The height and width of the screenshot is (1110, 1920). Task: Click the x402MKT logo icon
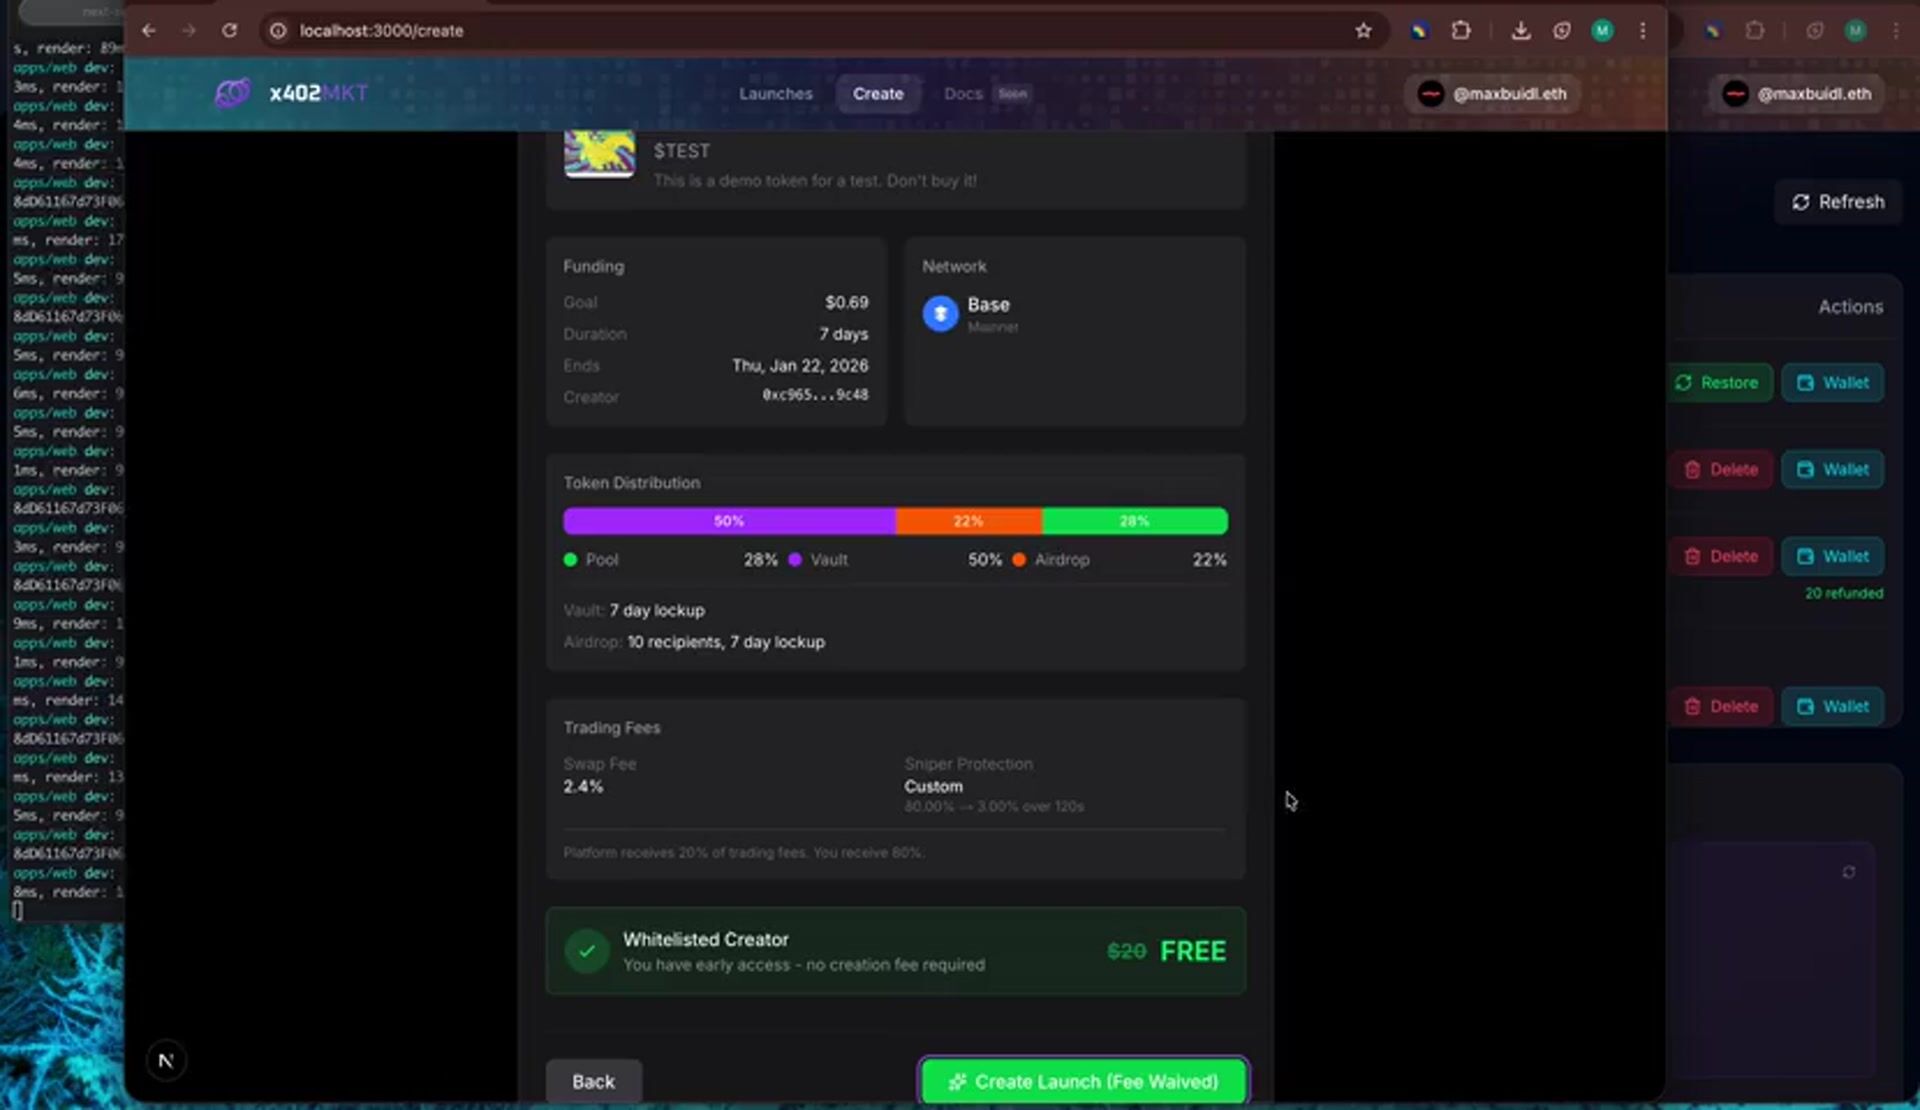point(232,92)
